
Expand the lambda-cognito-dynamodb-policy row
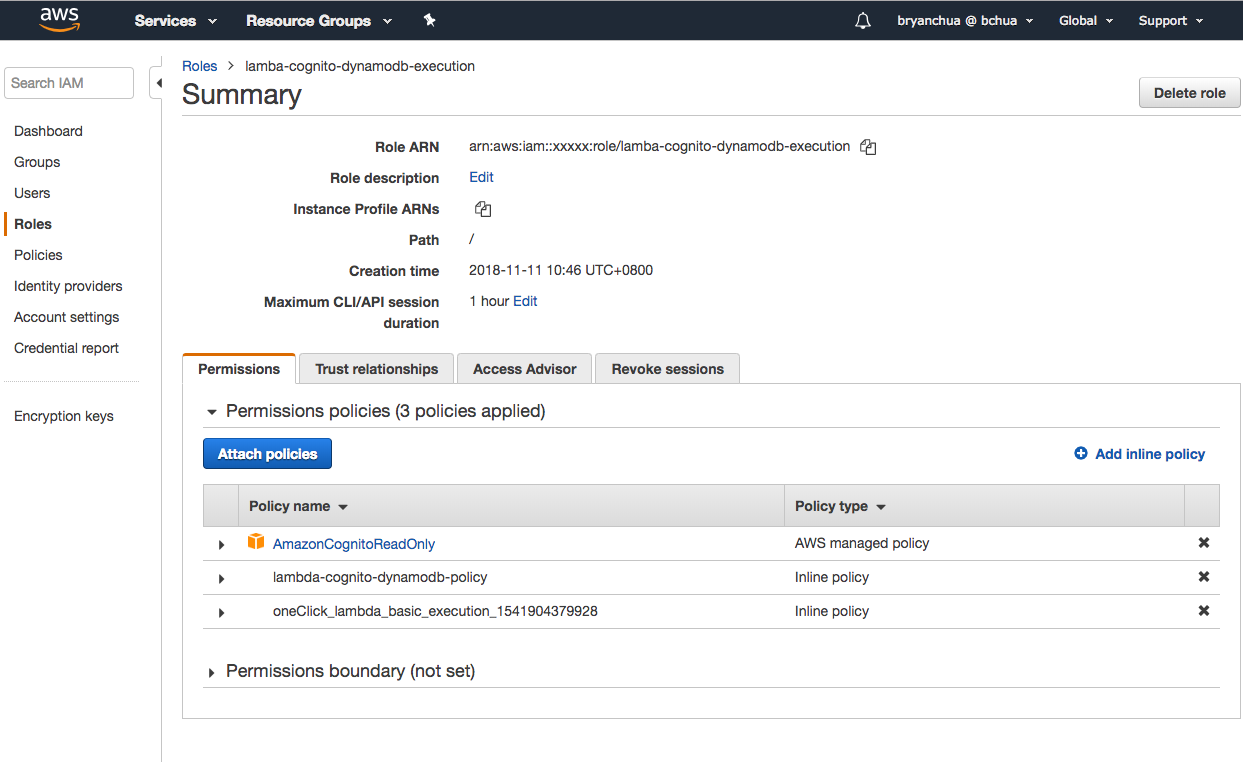(x=221, y=579)
